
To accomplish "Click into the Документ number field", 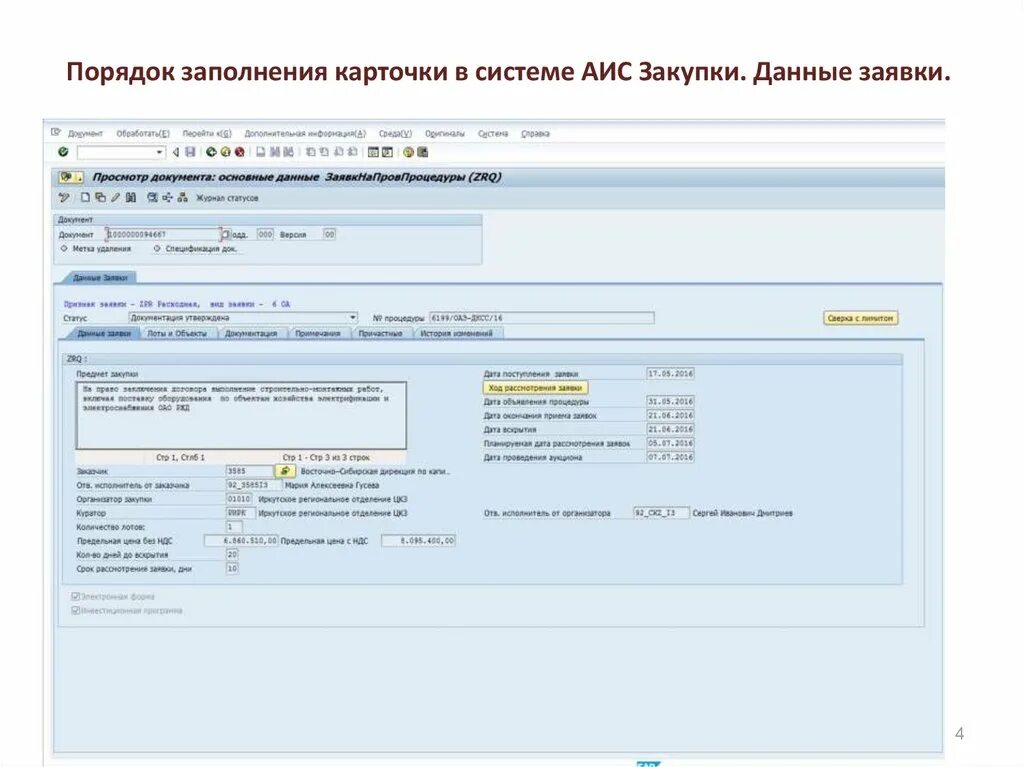I will click(163, 234).
